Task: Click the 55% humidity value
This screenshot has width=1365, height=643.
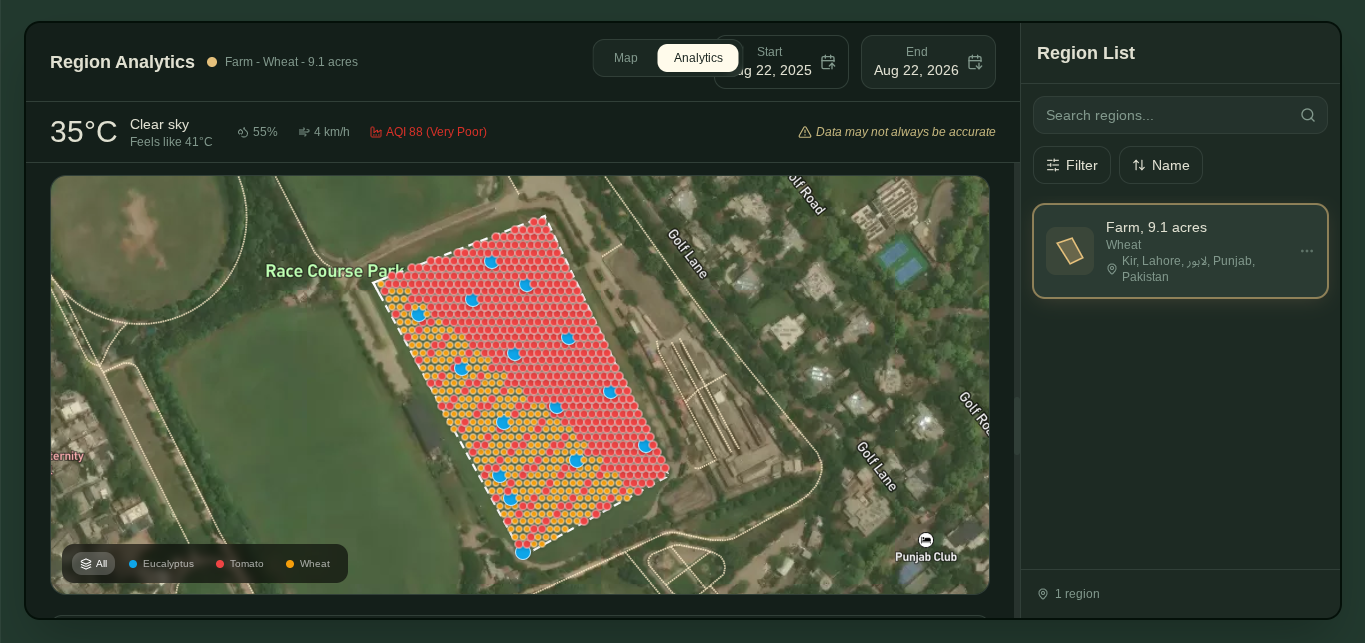Action: [265, 132]
